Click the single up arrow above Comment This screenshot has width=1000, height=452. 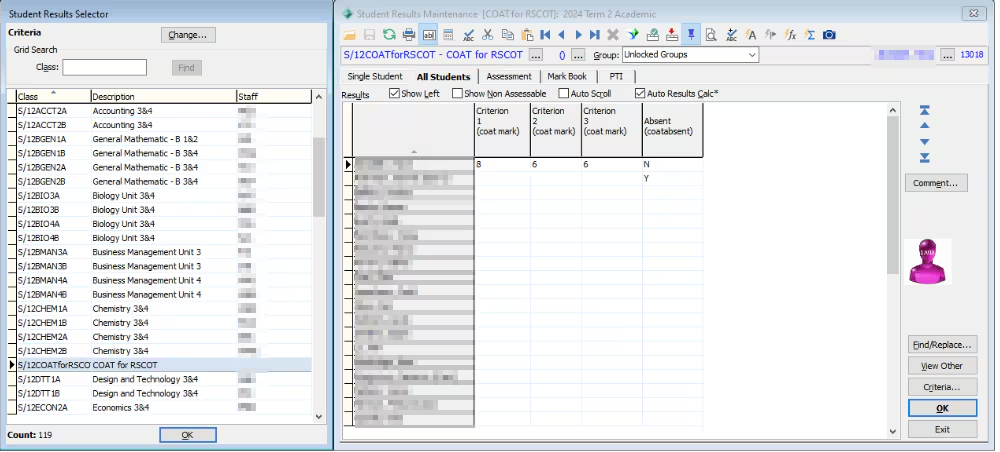pos(925,126)
